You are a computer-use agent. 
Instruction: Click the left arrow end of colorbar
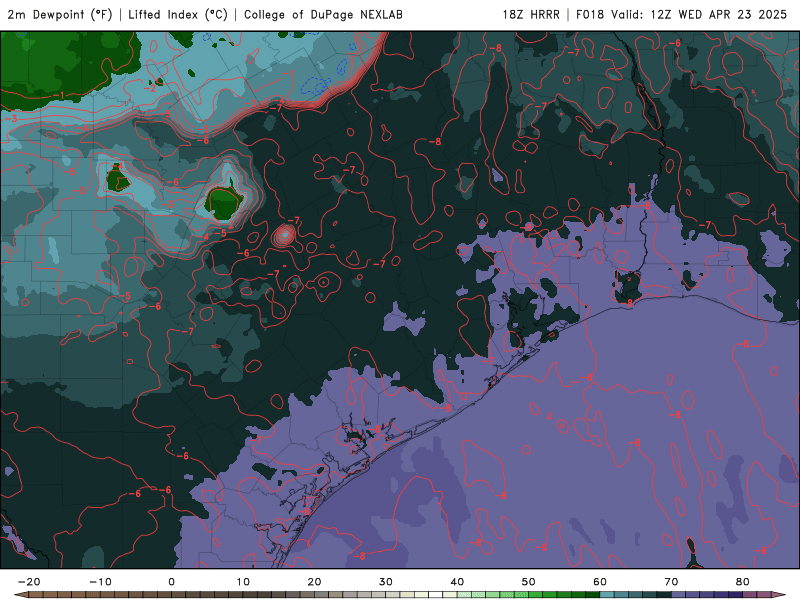[x=21, y=595]
